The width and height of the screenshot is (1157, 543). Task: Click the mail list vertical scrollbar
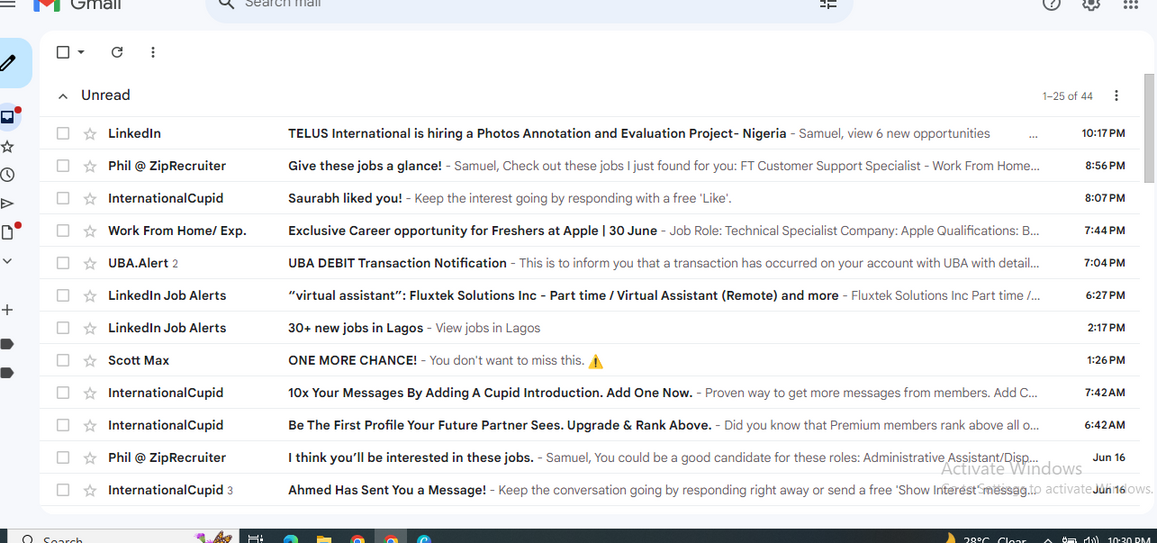coord(1149,128)
